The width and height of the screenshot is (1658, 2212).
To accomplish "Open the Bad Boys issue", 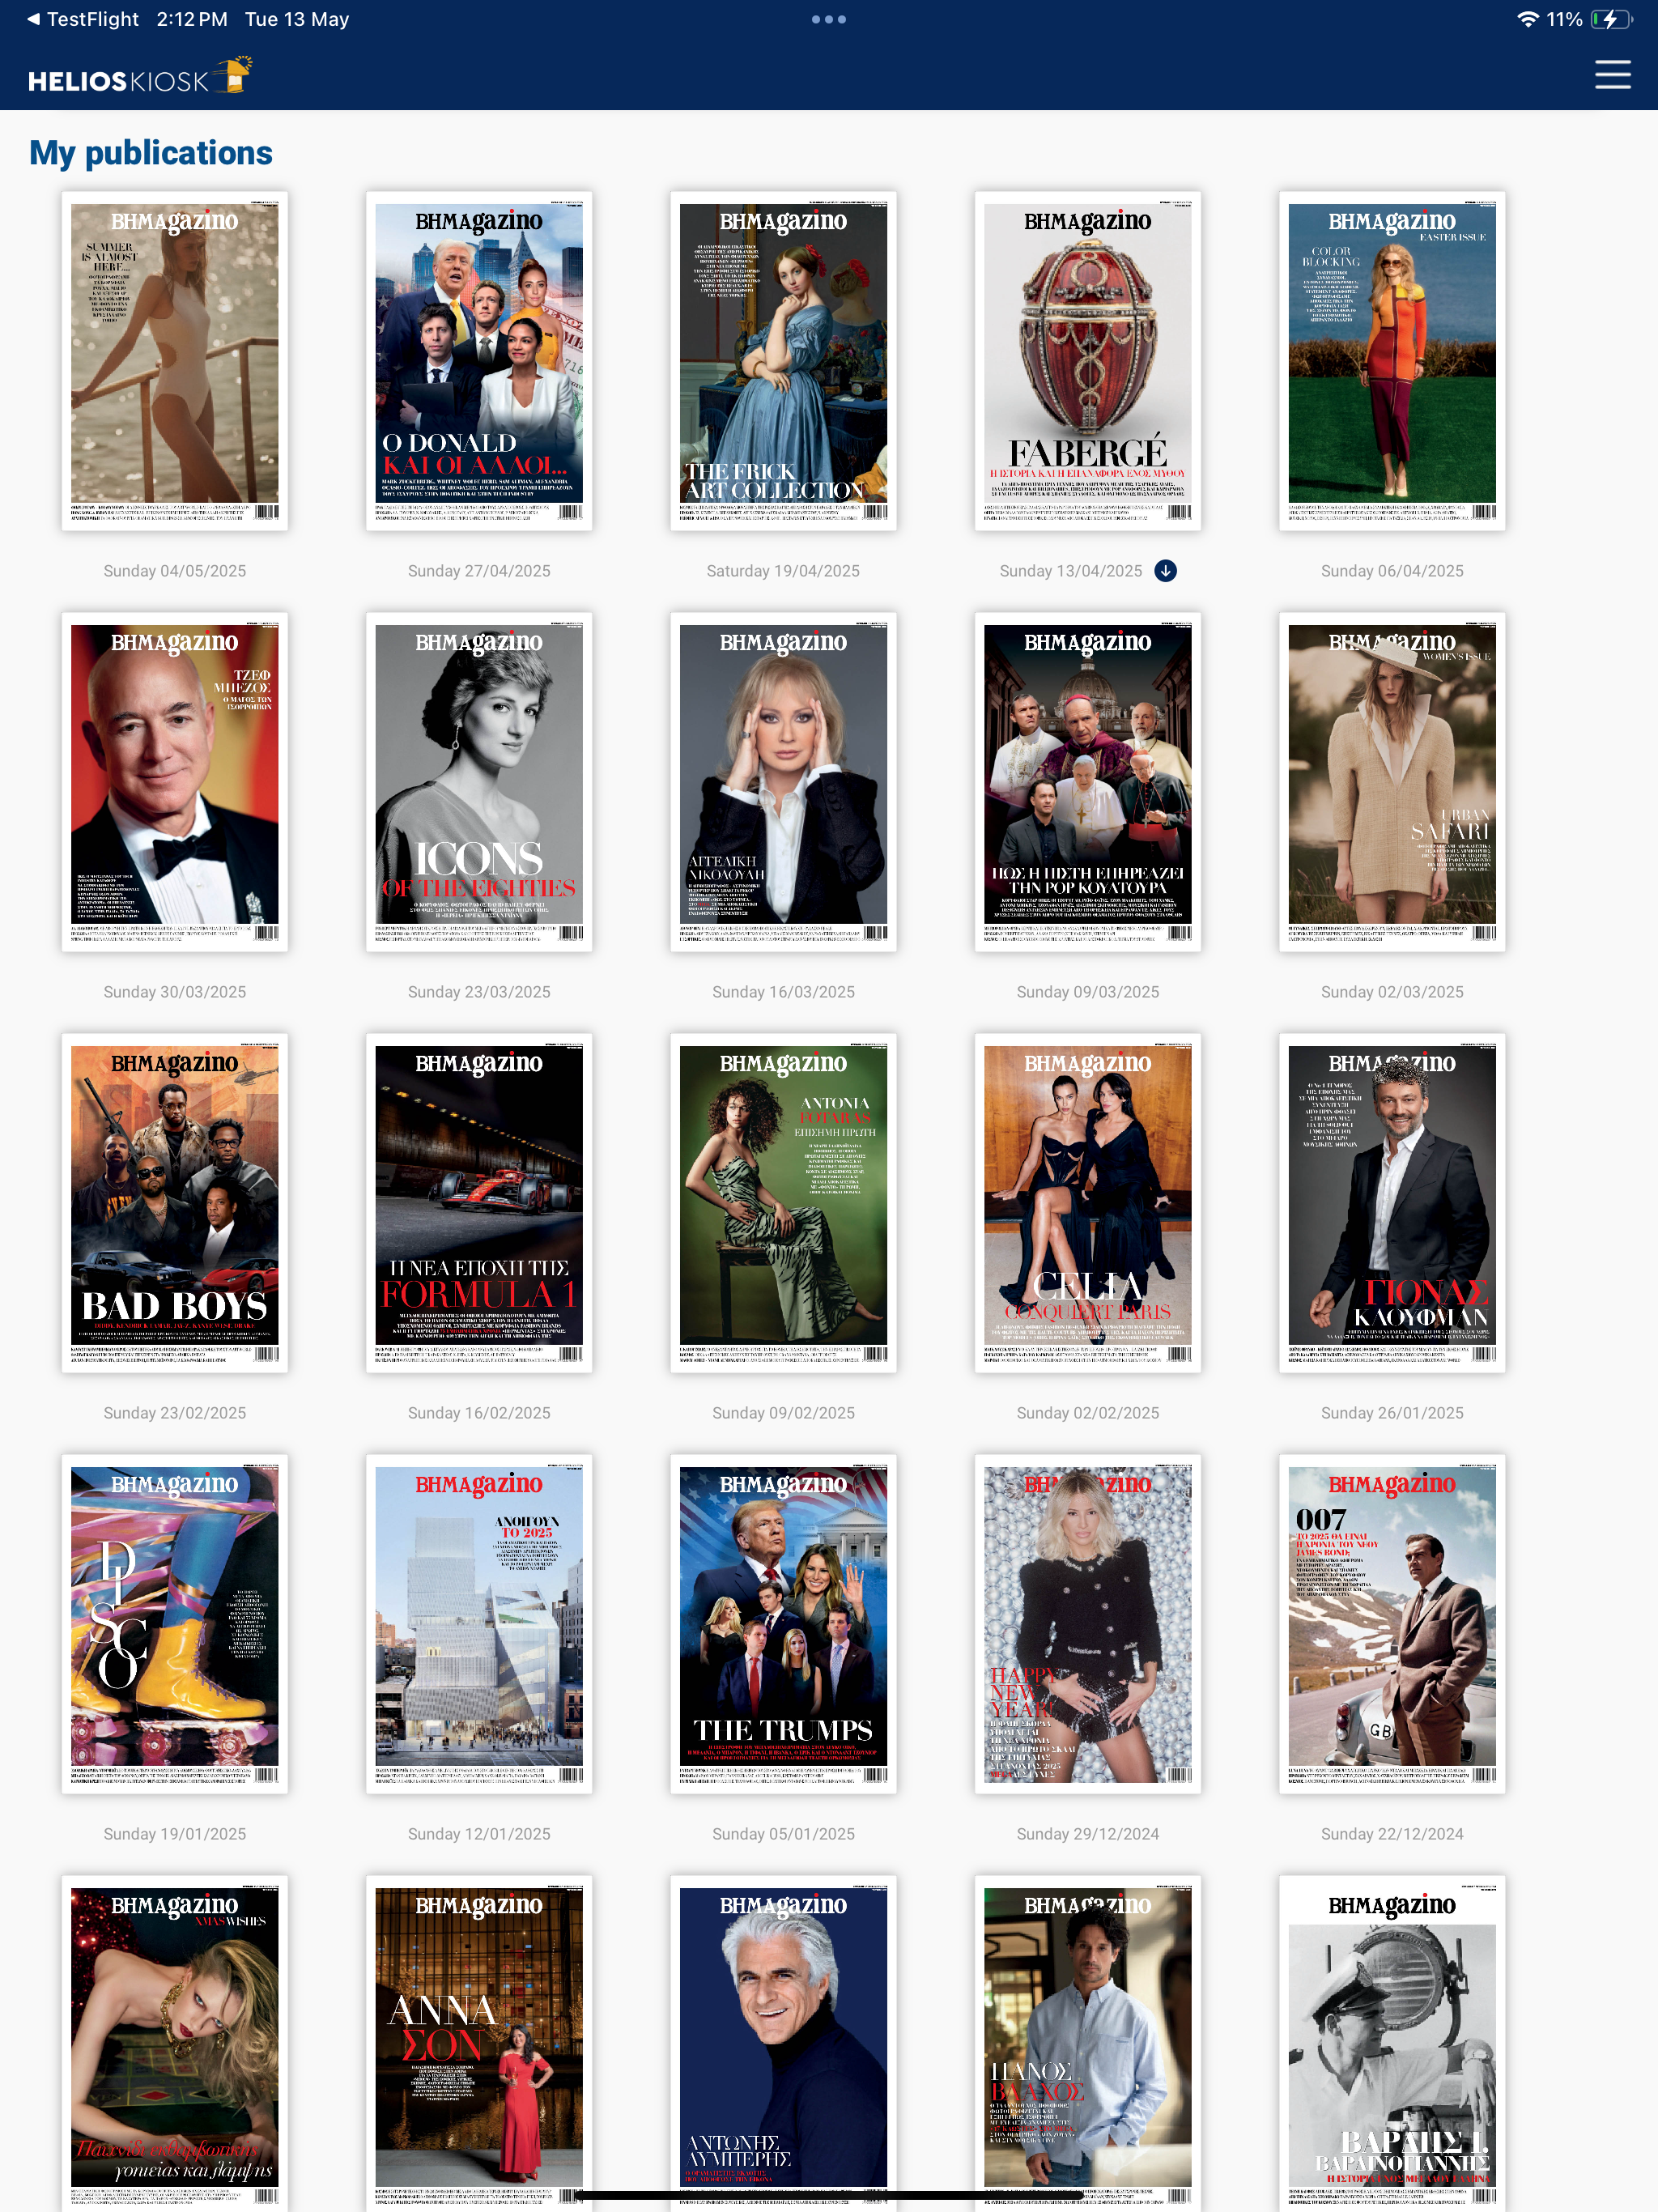I will pos(175,1203).
